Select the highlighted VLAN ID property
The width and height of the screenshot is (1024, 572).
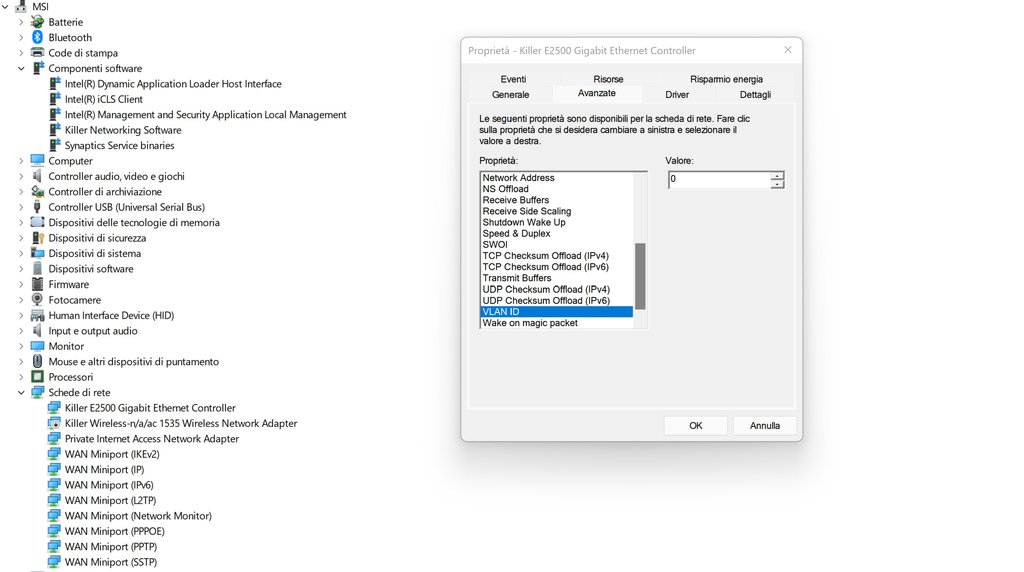coord(556,311)
